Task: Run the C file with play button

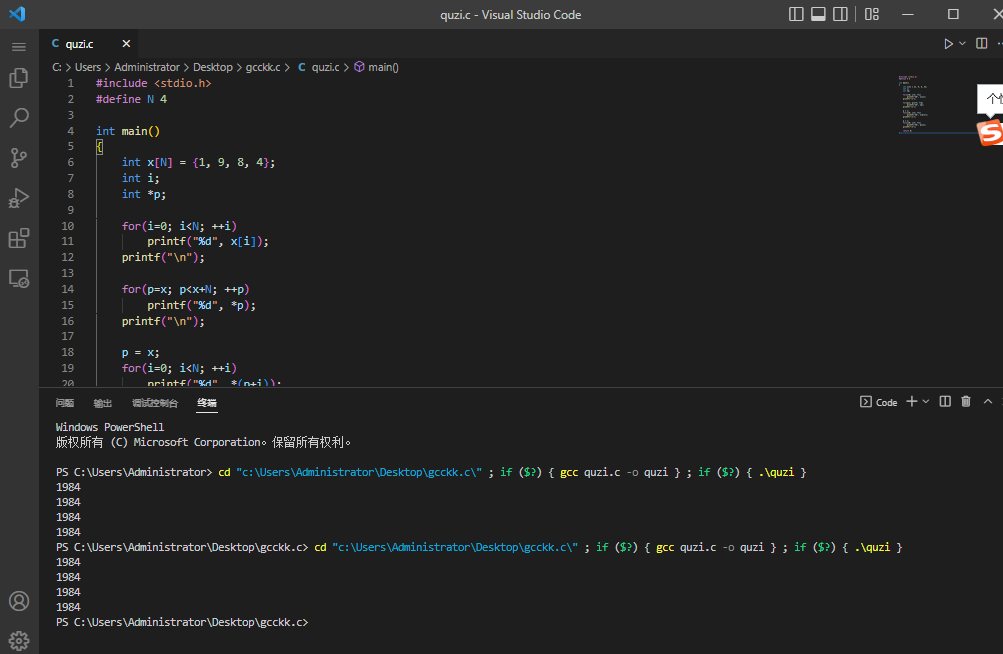Action: click(x=948, y=44)
